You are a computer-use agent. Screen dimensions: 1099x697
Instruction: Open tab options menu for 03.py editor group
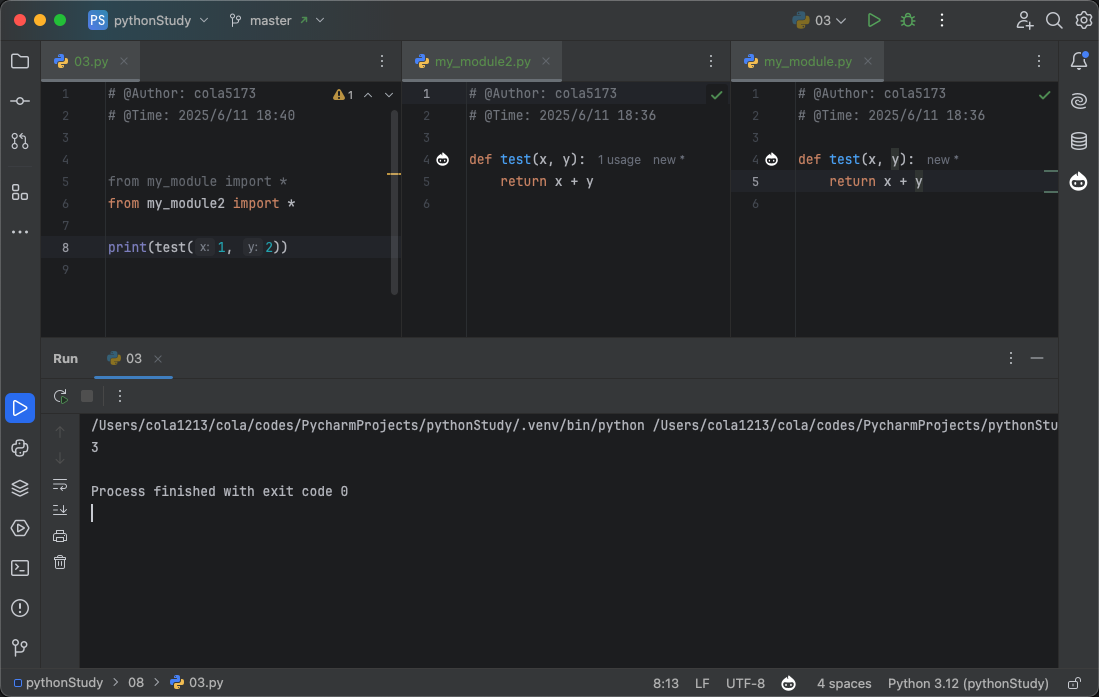pyautogui.click(x=382, y=62)
